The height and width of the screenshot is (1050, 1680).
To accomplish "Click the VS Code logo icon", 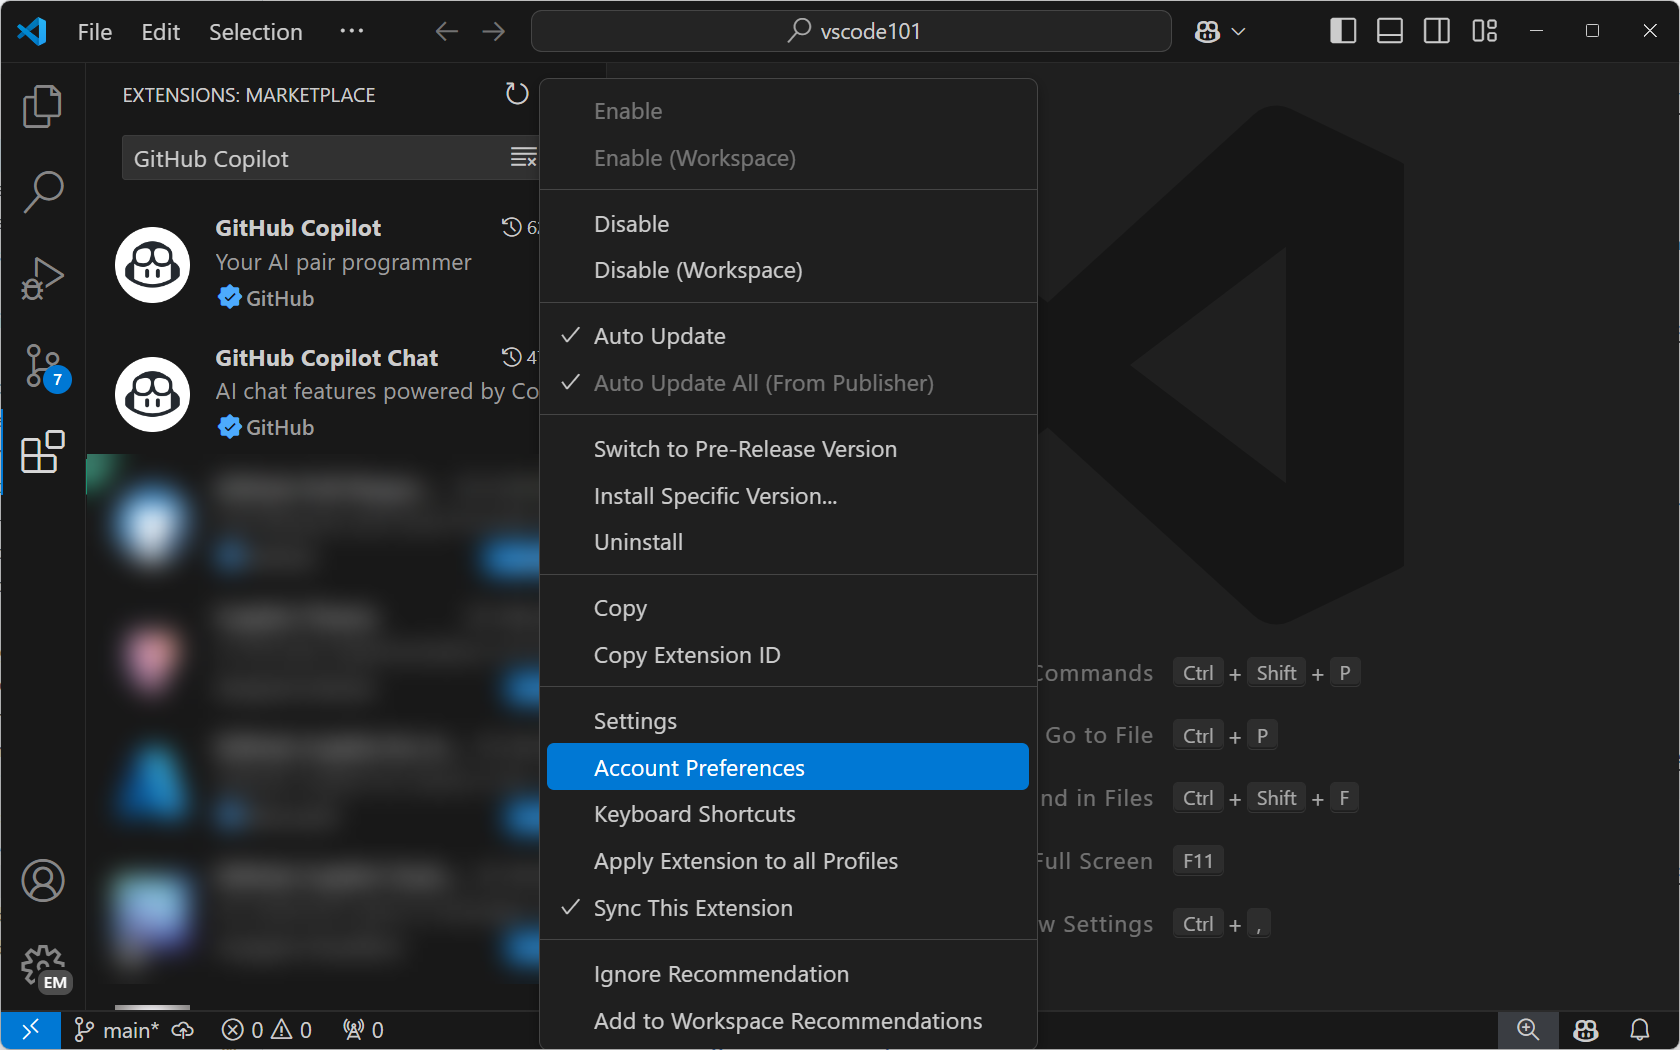I will 32,31.
